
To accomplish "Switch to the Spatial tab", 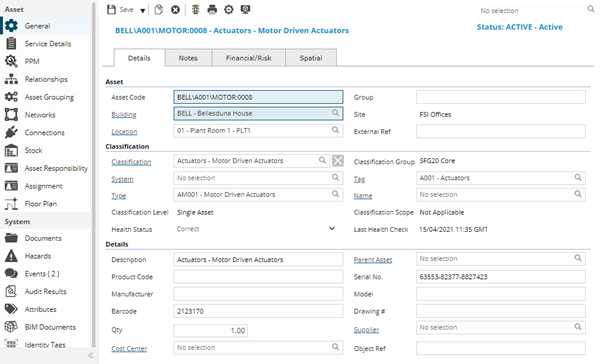I will pos(311,58).
